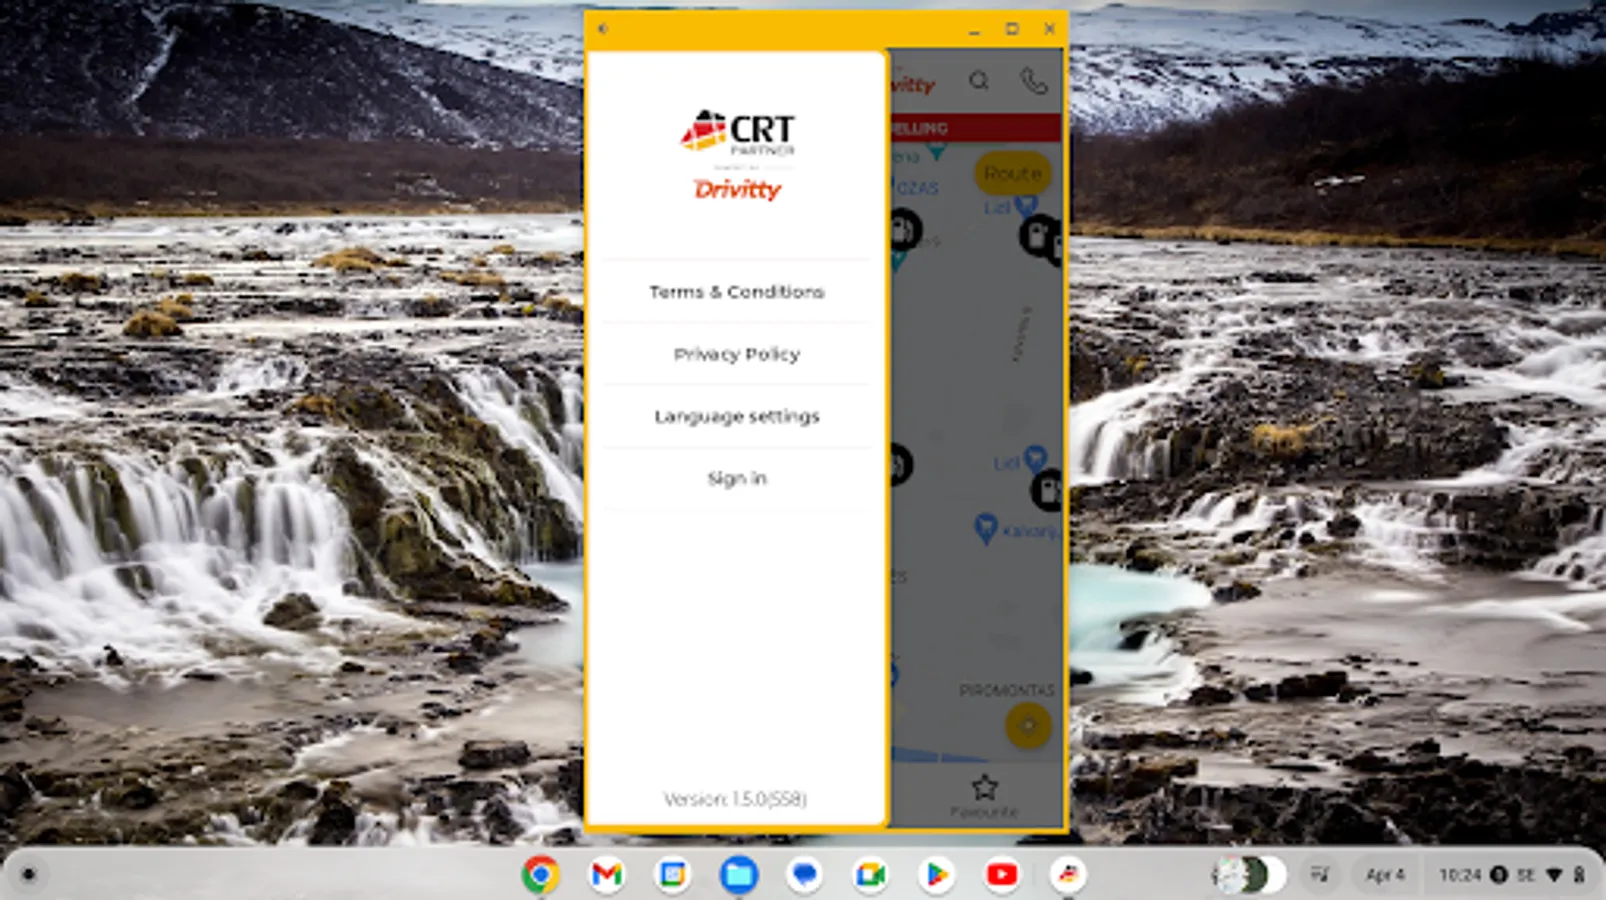Screen dimensions: 1606x900
Task: Open Google Meet from the shelf
Action: click(870, 875)
